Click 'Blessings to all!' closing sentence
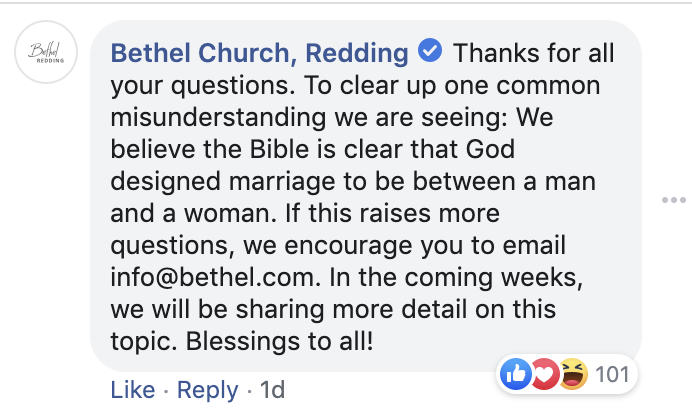Viewport: 692px width, 416px height. (x=279, y=341)
